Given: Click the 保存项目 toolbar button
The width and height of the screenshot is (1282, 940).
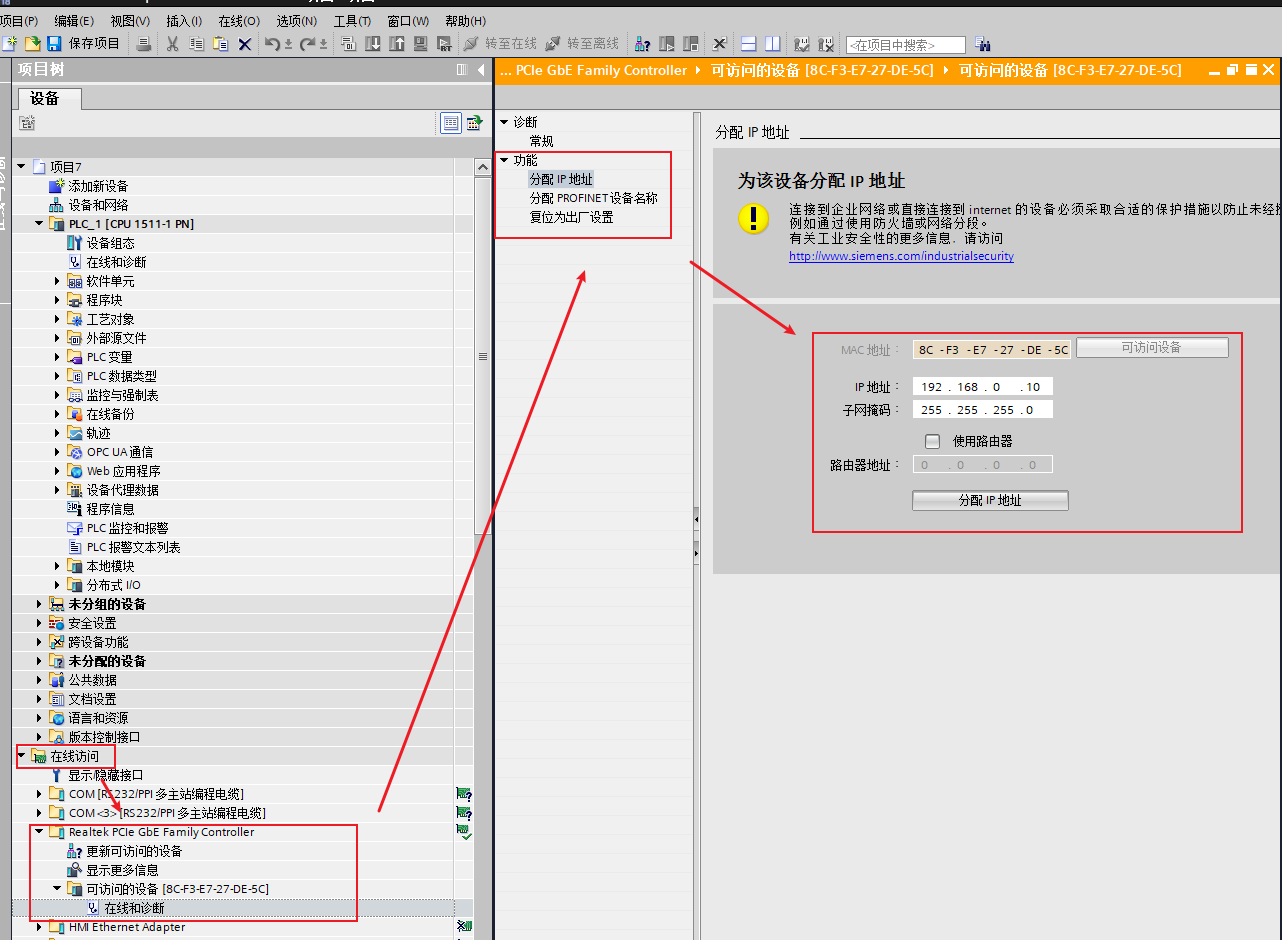Looking at the screenshot, I should (x=83, y=43).
